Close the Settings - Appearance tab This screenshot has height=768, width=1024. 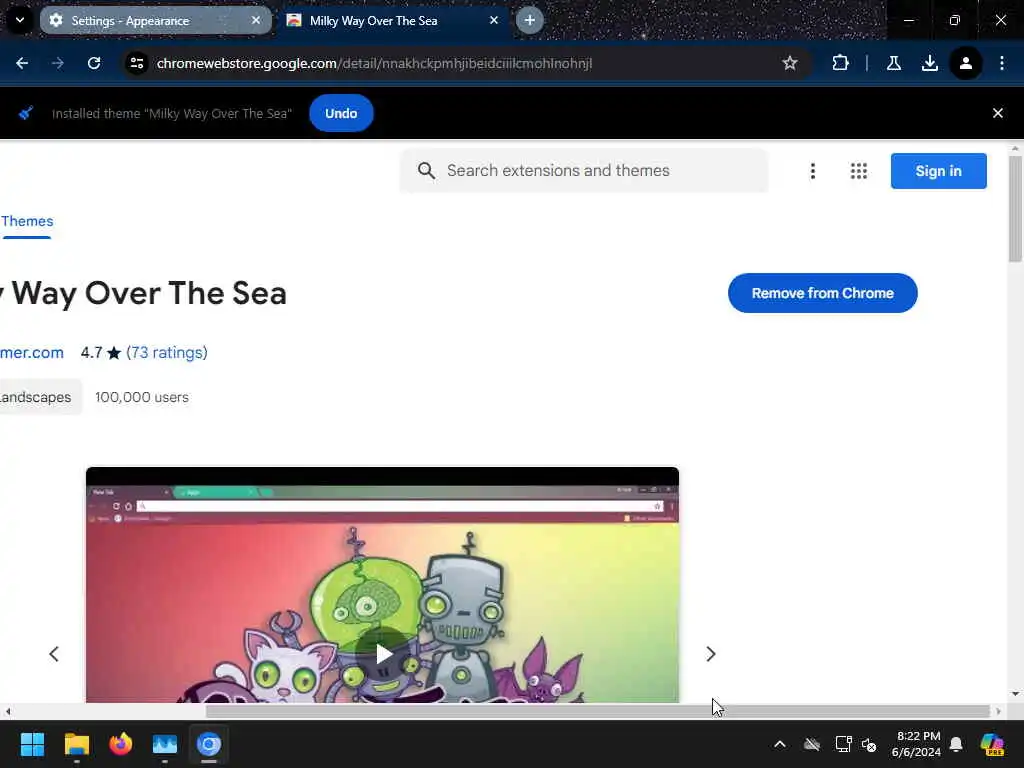[x=256, y=20]
